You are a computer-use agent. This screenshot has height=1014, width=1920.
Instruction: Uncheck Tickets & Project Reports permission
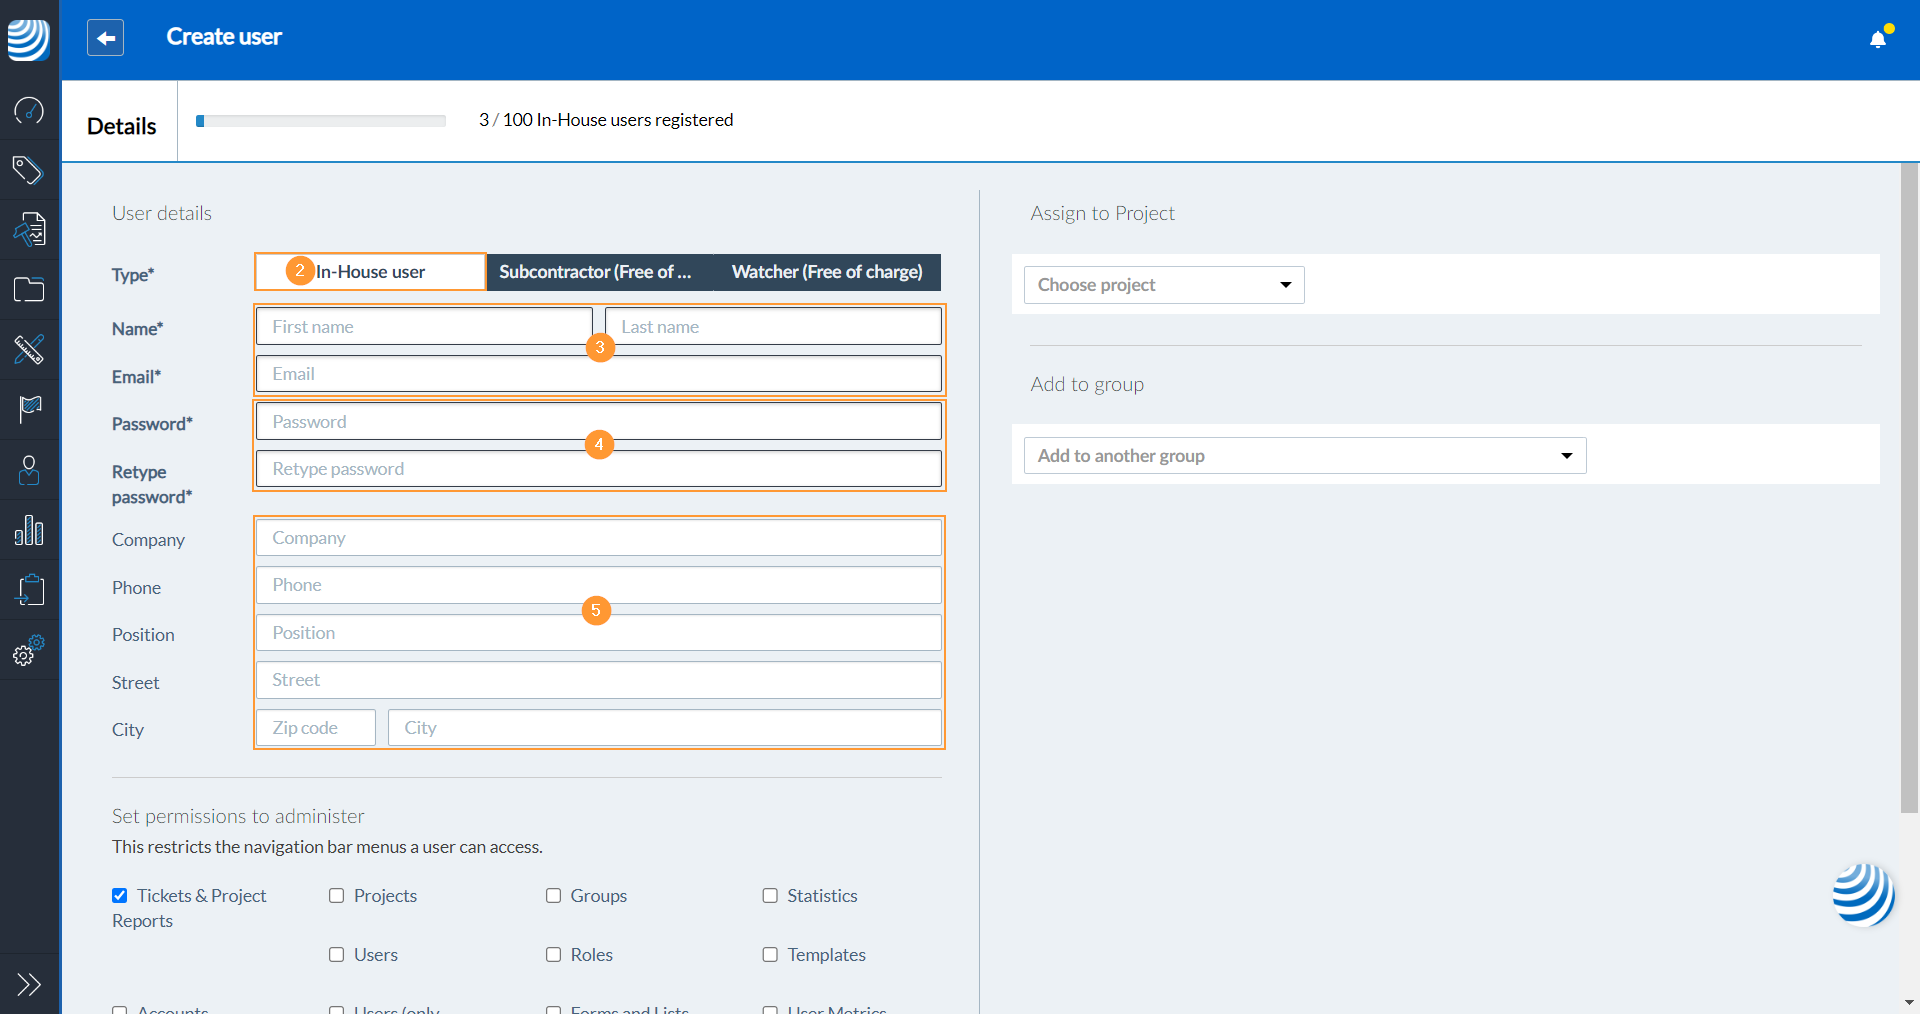[x=120, y=896]
